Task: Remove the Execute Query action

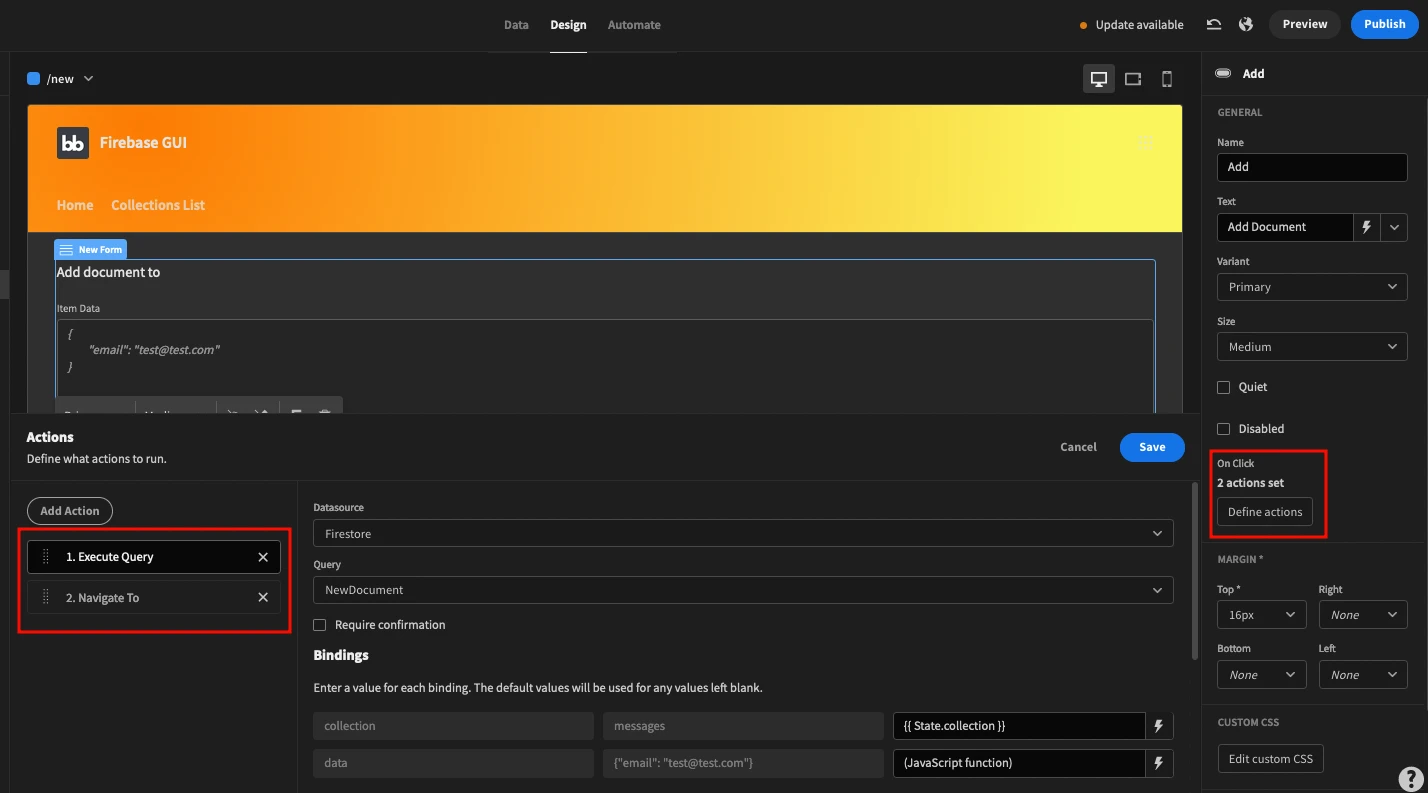Action: pos(263,557)
